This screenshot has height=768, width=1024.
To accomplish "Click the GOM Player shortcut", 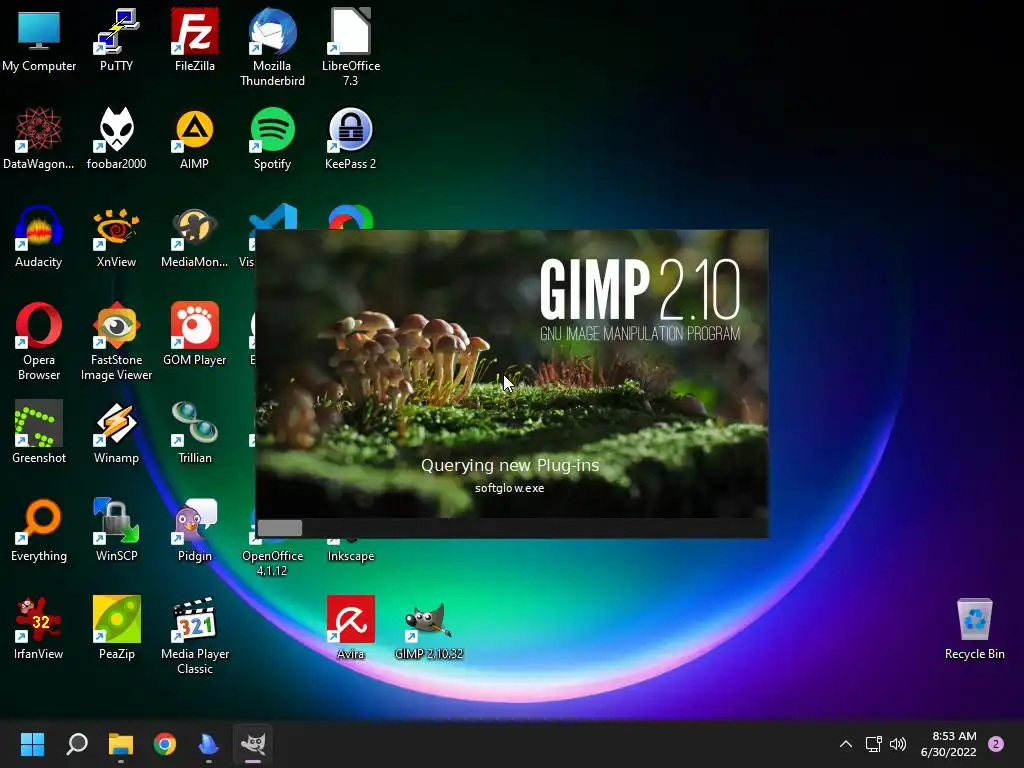I will tap(195, 334).
